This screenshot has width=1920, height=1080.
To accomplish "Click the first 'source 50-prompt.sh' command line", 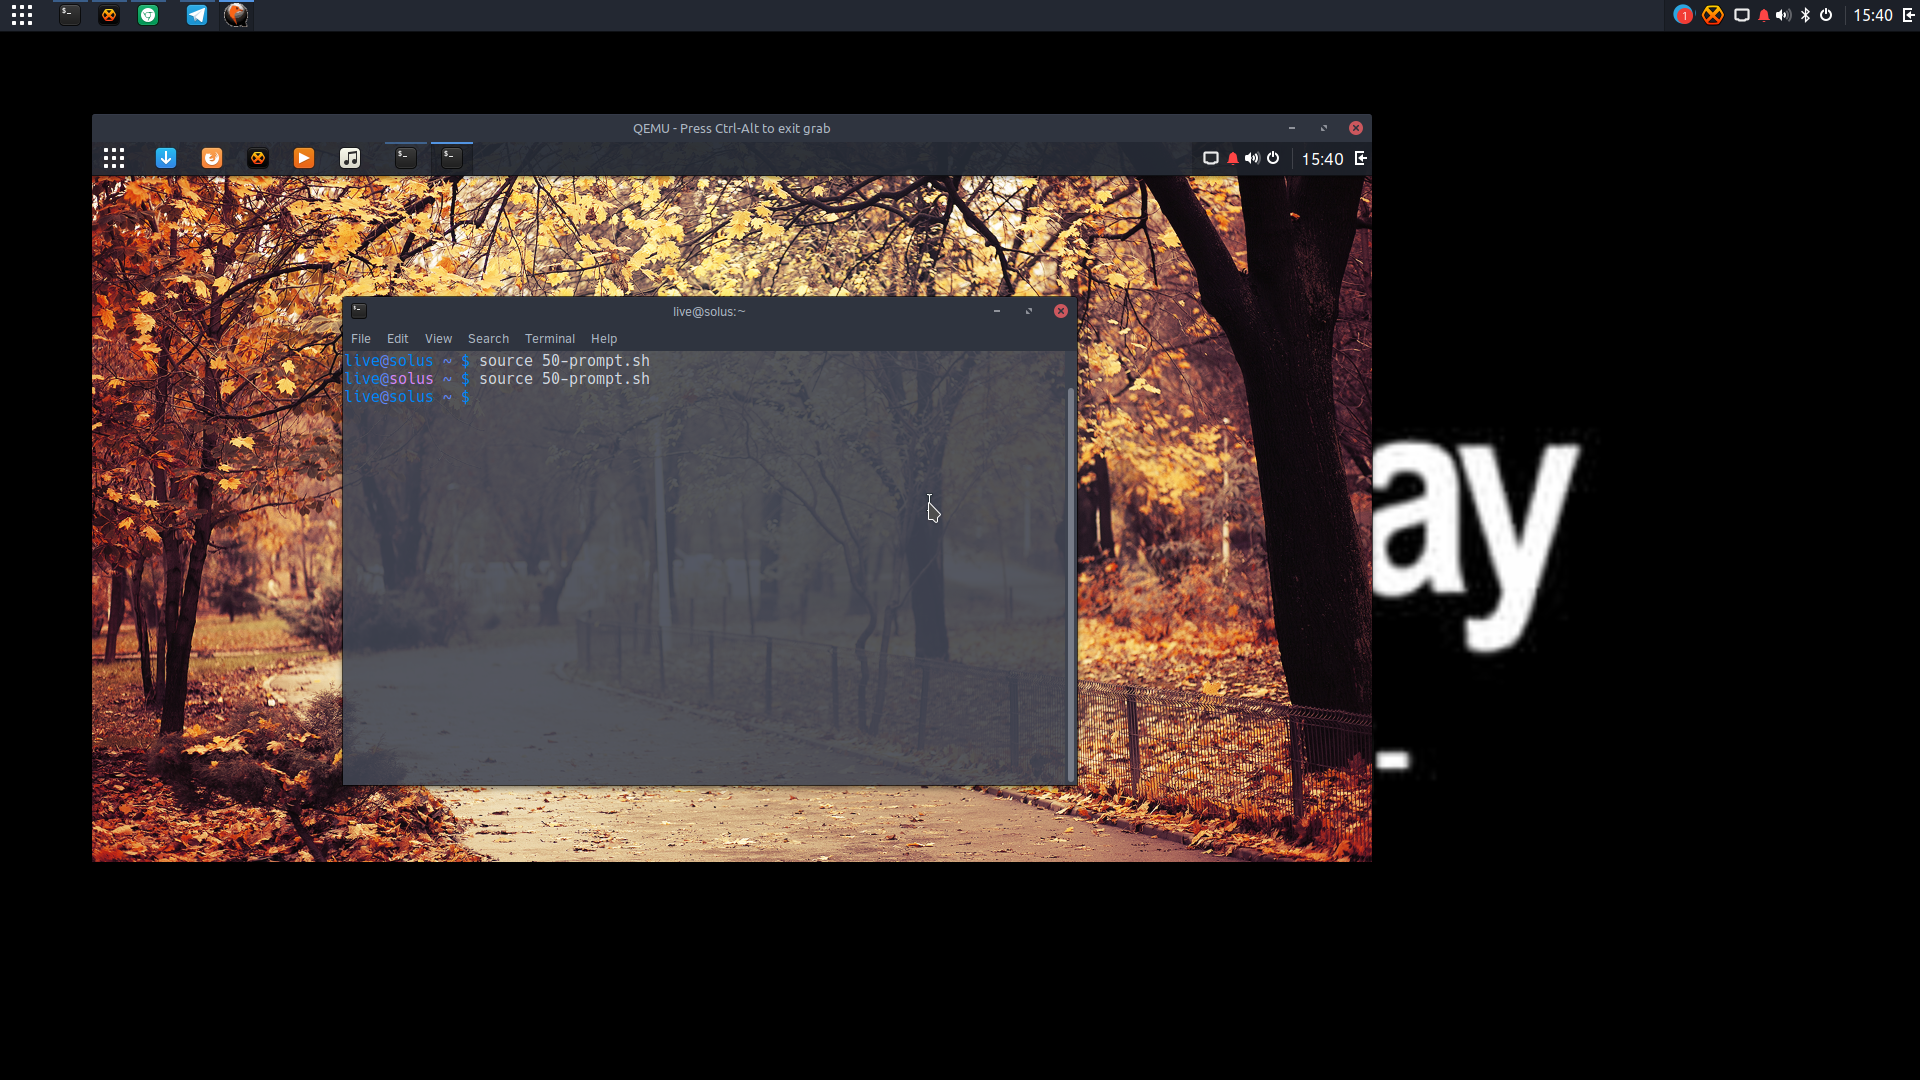I will (x=564, y=361).
